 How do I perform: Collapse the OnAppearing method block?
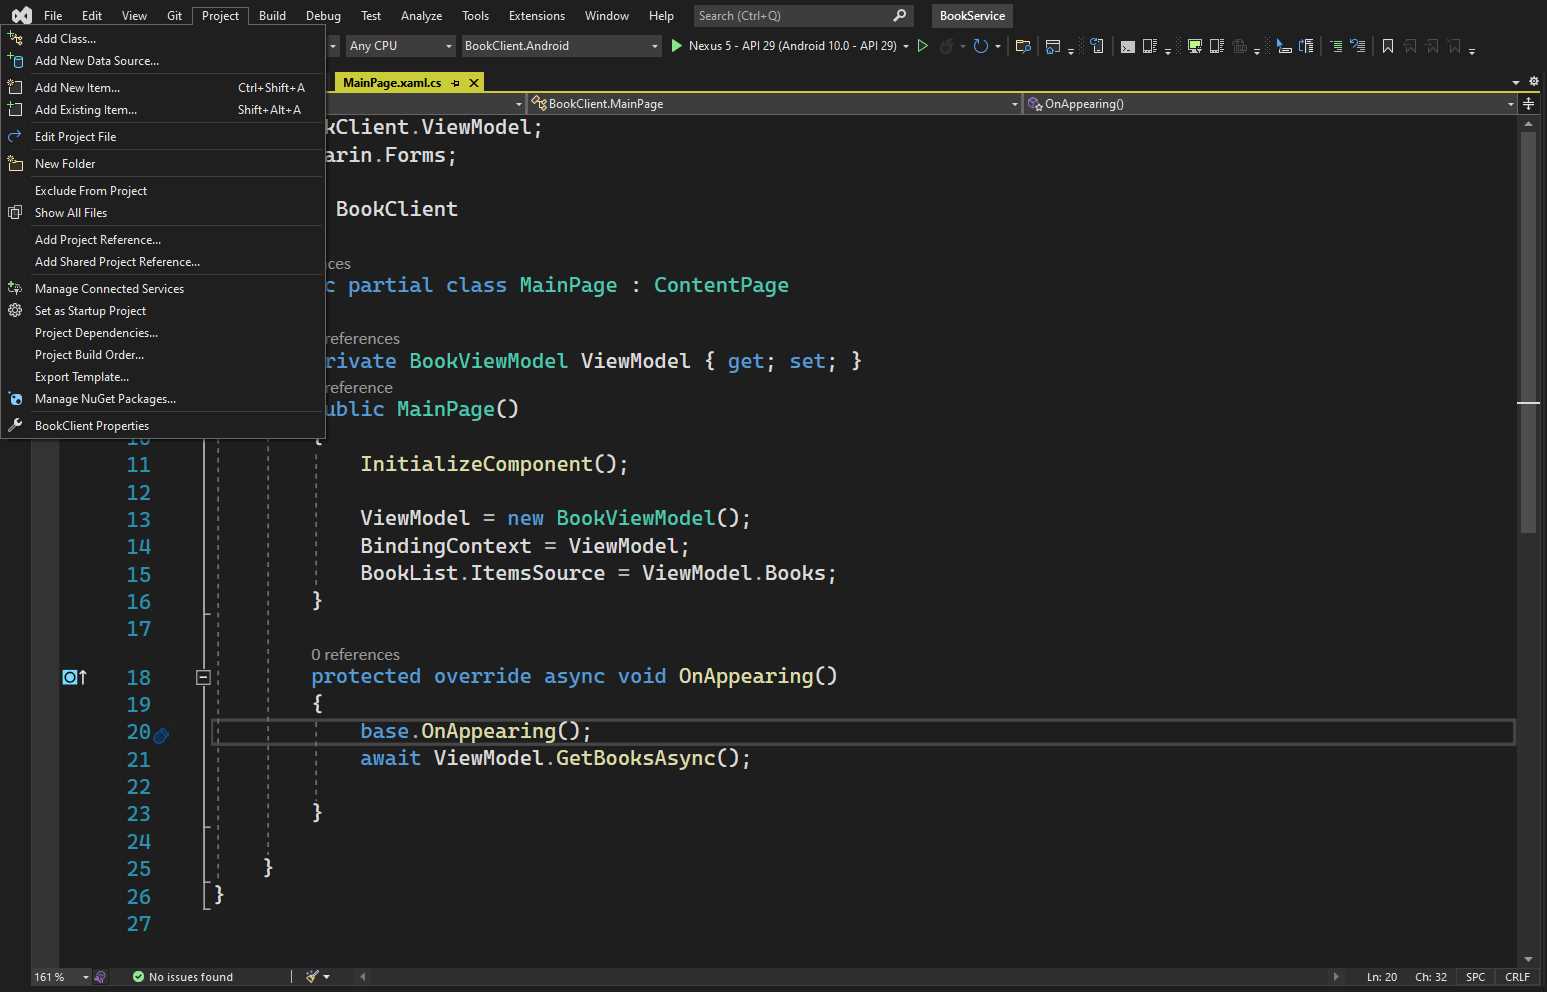[203, 677]
